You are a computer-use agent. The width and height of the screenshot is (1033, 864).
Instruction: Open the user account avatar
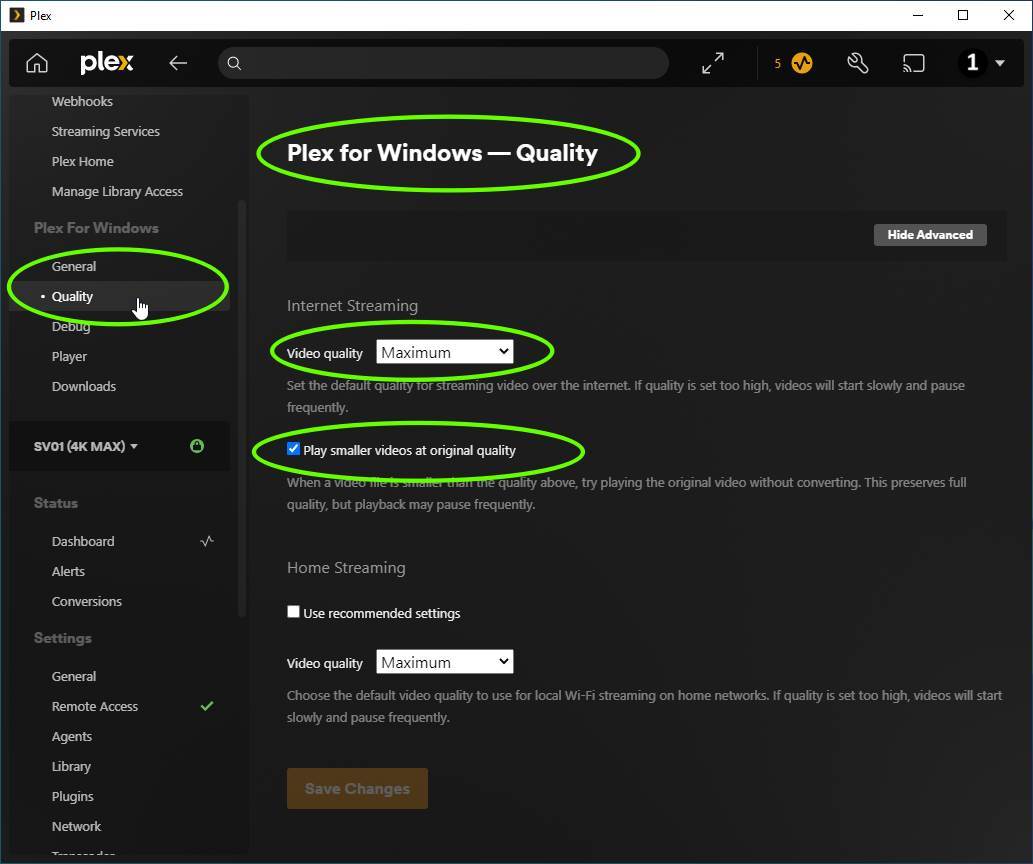(972, 63)
